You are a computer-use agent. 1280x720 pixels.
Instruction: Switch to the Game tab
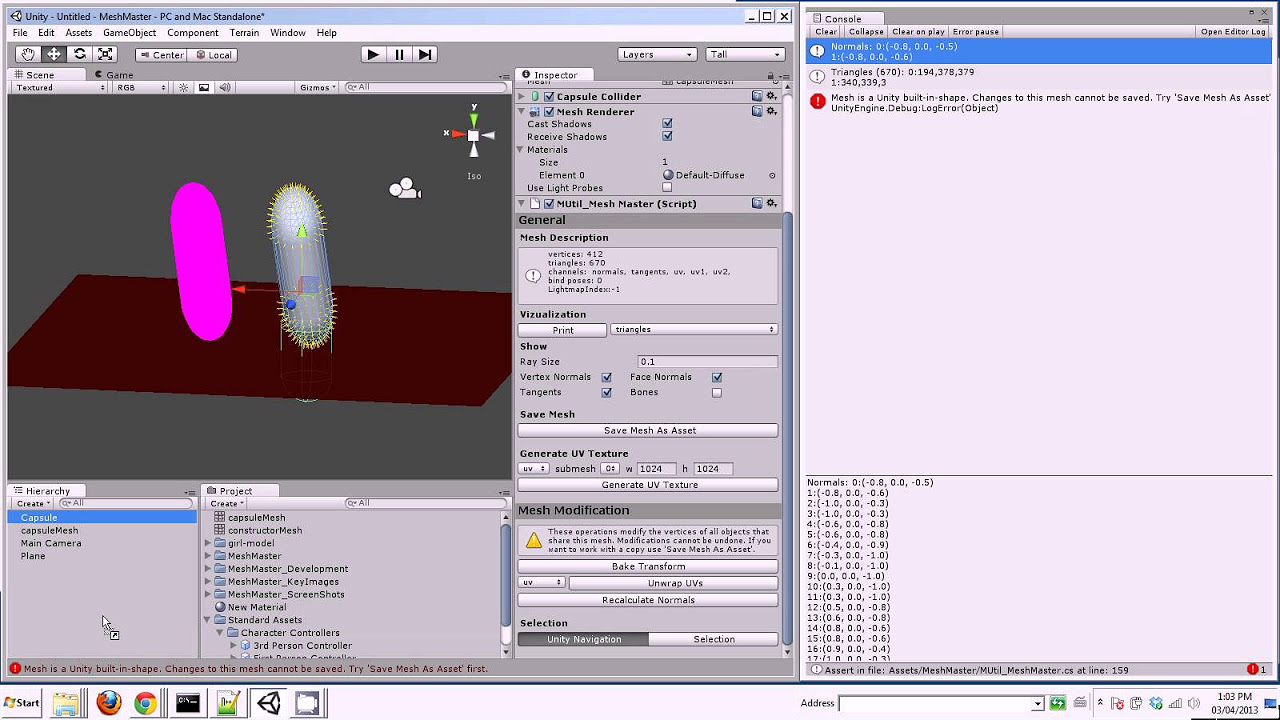coord(114,75)
